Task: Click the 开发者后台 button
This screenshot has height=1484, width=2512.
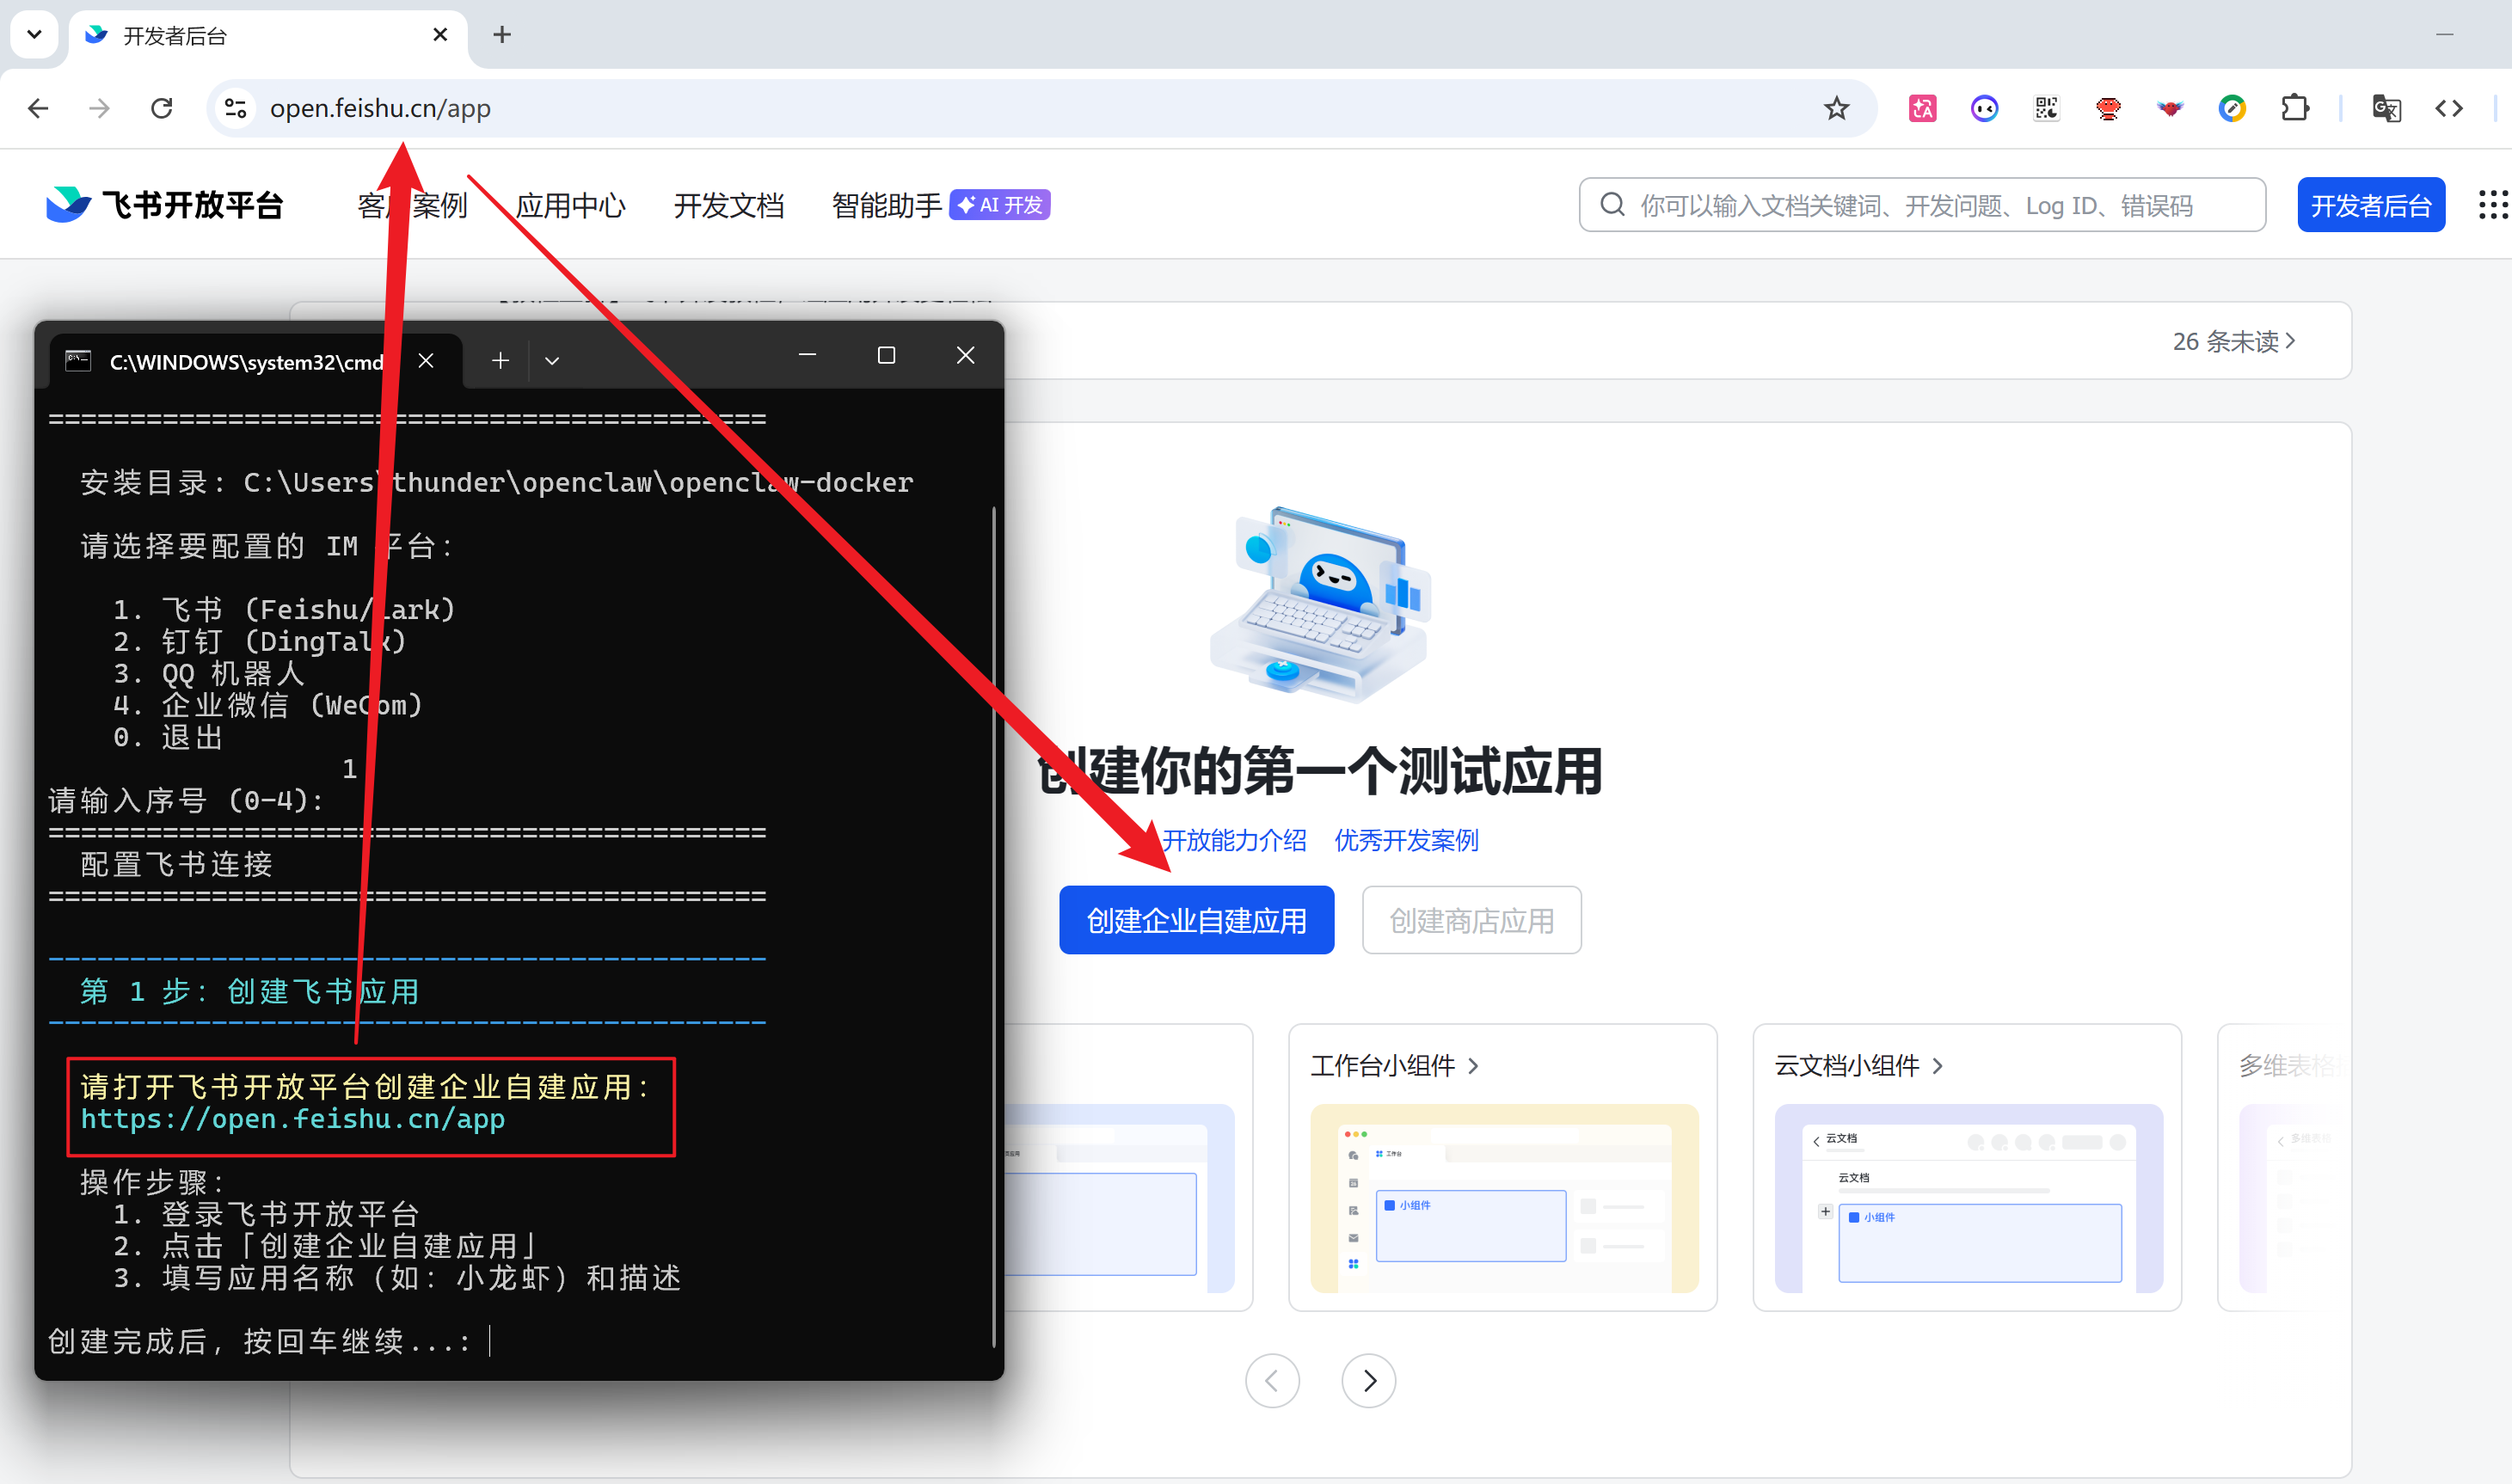Action: pos(2370,205)
